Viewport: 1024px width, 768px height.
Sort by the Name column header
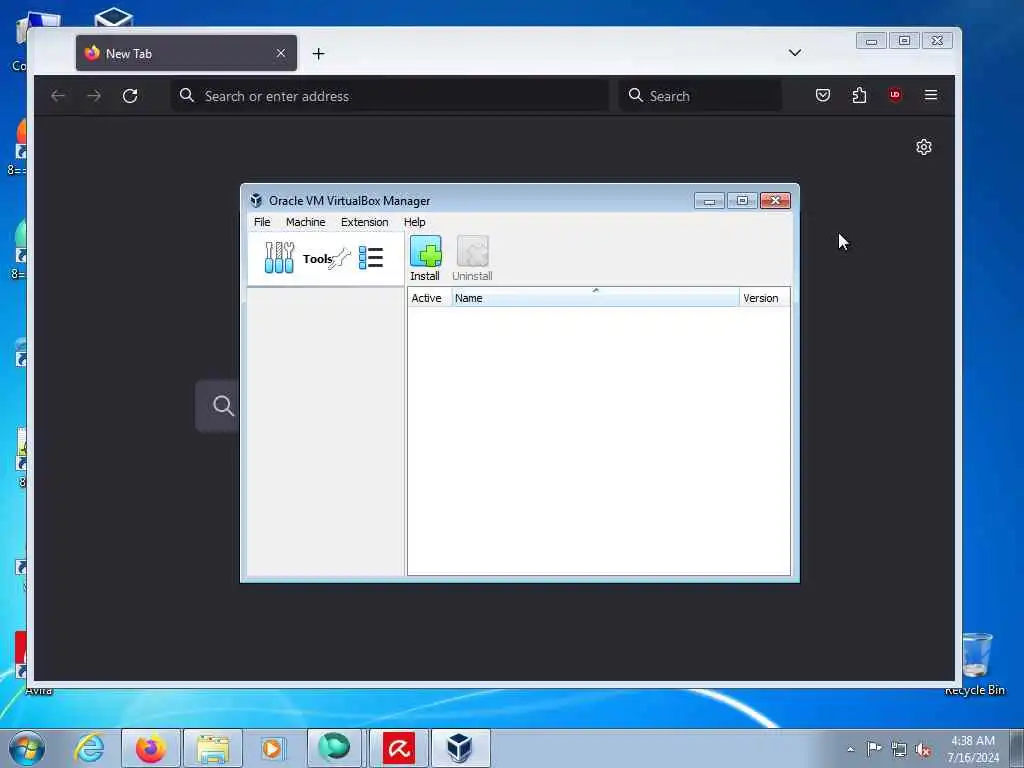(x=595, y=298)
